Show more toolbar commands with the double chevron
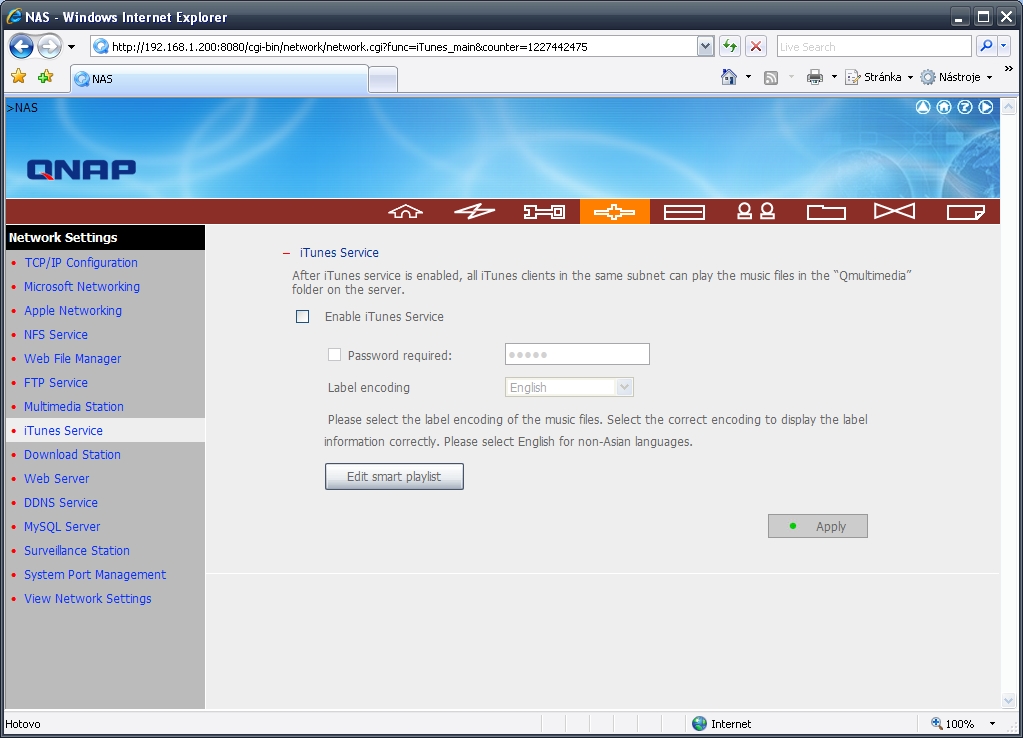This screenshot has width=1023, height=738. click(1009, 69)
